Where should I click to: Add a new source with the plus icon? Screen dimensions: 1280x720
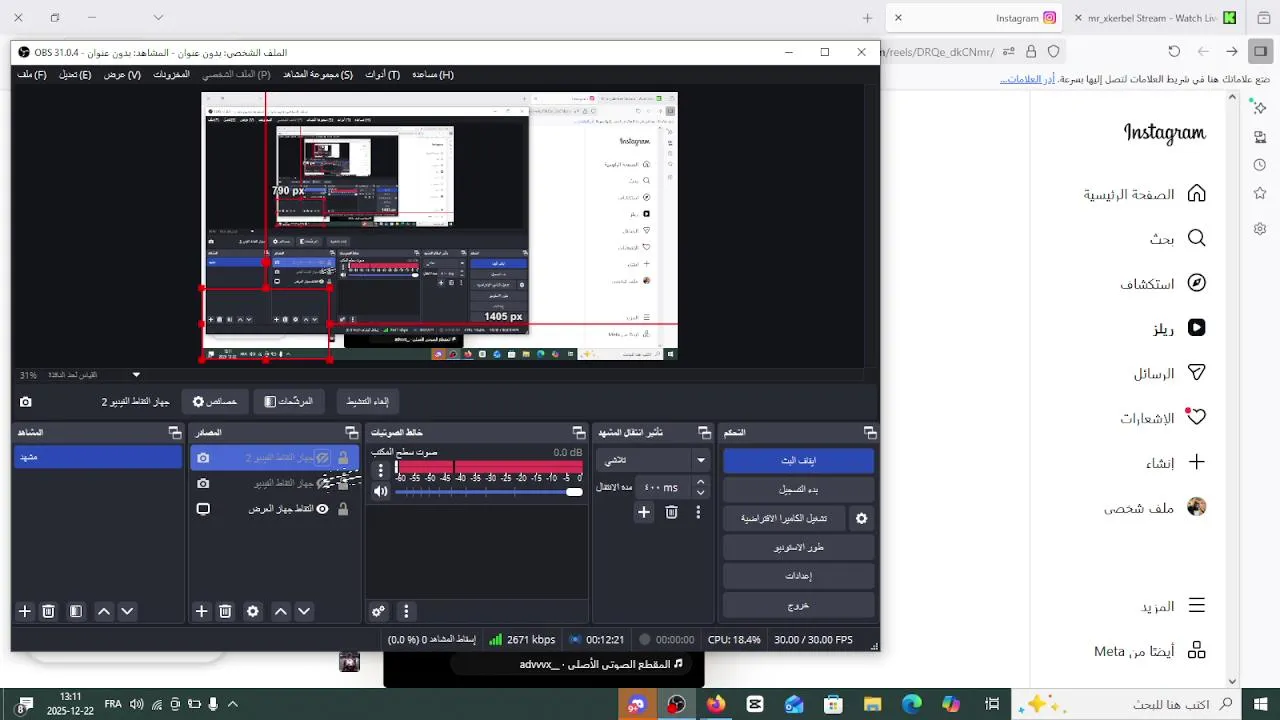point(201,611)
